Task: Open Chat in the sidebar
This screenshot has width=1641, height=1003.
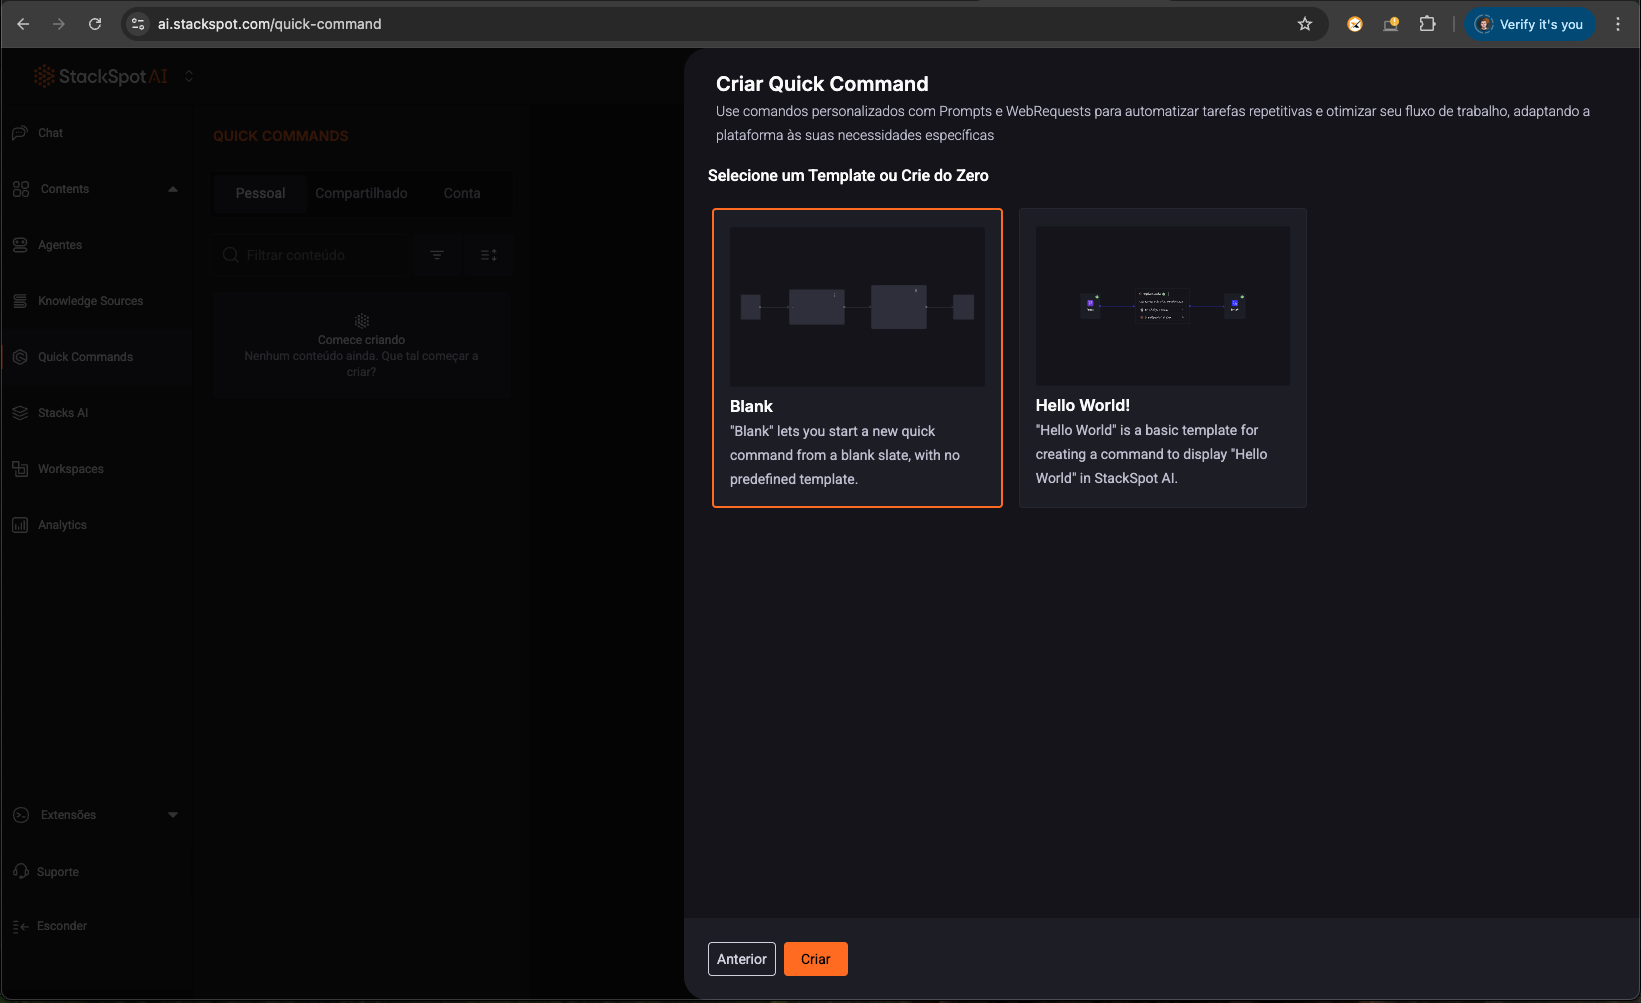Action: pos(50,133)
